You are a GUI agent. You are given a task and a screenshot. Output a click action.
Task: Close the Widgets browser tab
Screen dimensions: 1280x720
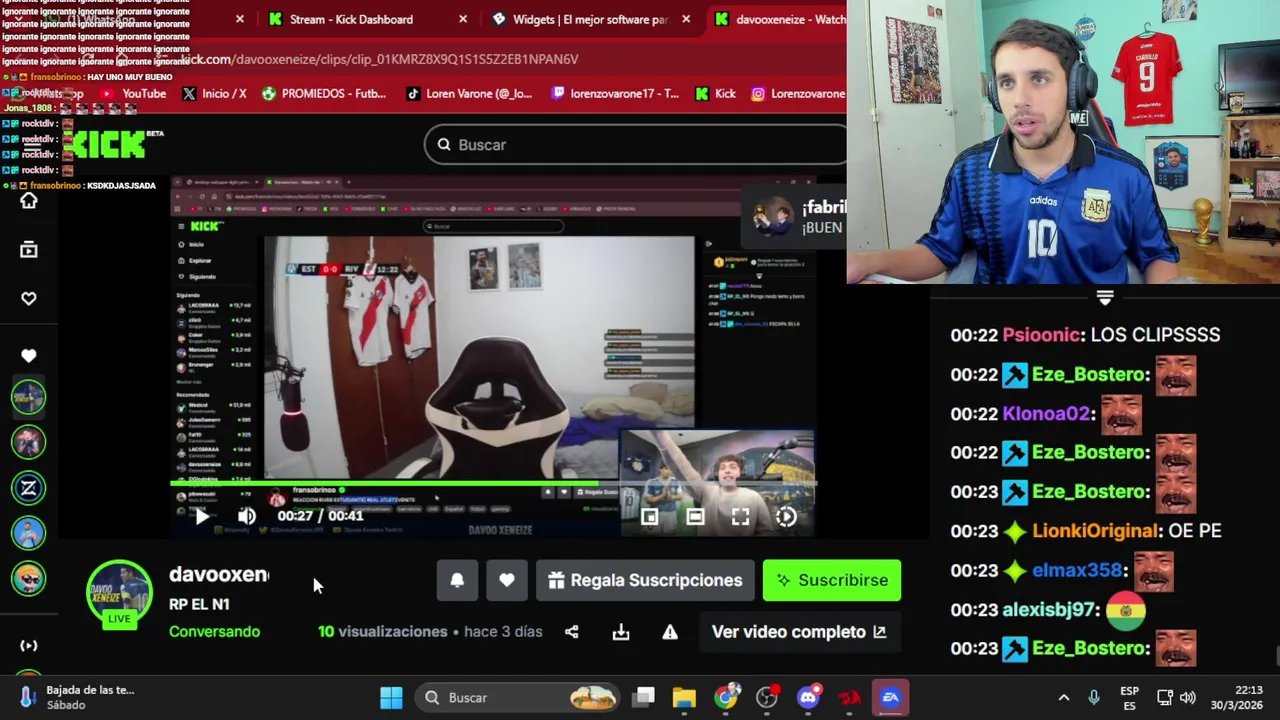coord(685,19)
